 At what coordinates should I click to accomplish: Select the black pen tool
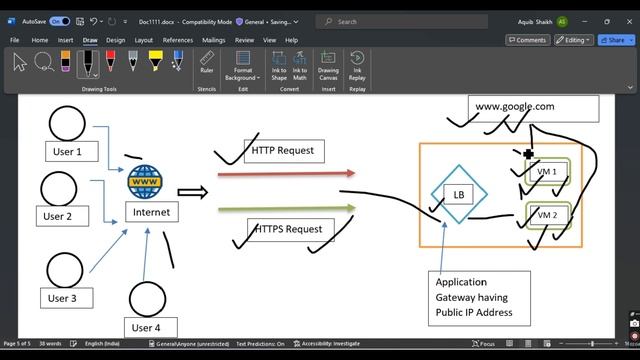click(87, 64)
